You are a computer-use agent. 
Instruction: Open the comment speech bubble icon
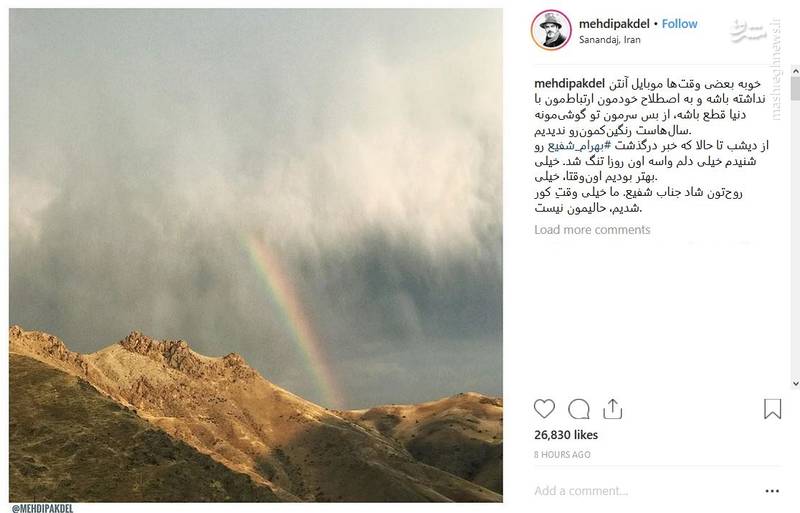pyautogui.click(x=579, y=409)
